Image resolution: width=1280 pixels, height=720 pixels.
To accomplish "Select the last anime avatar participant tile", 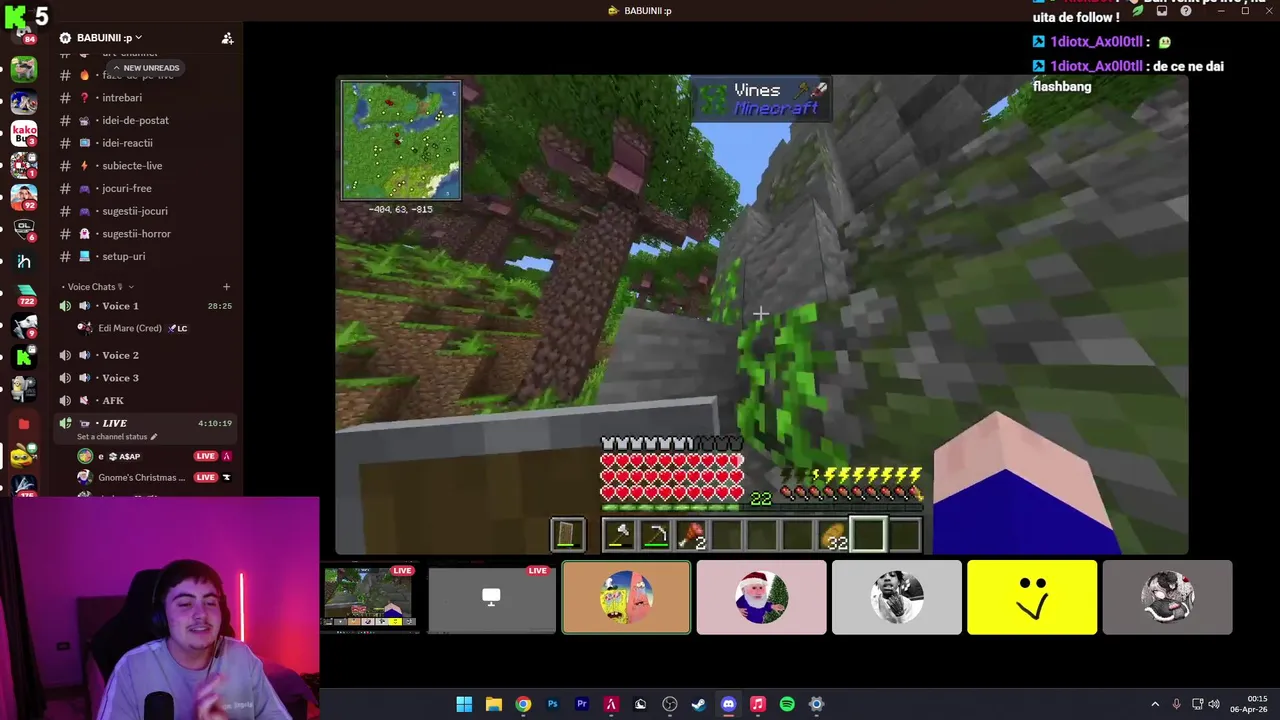I will click(1167, 597).
